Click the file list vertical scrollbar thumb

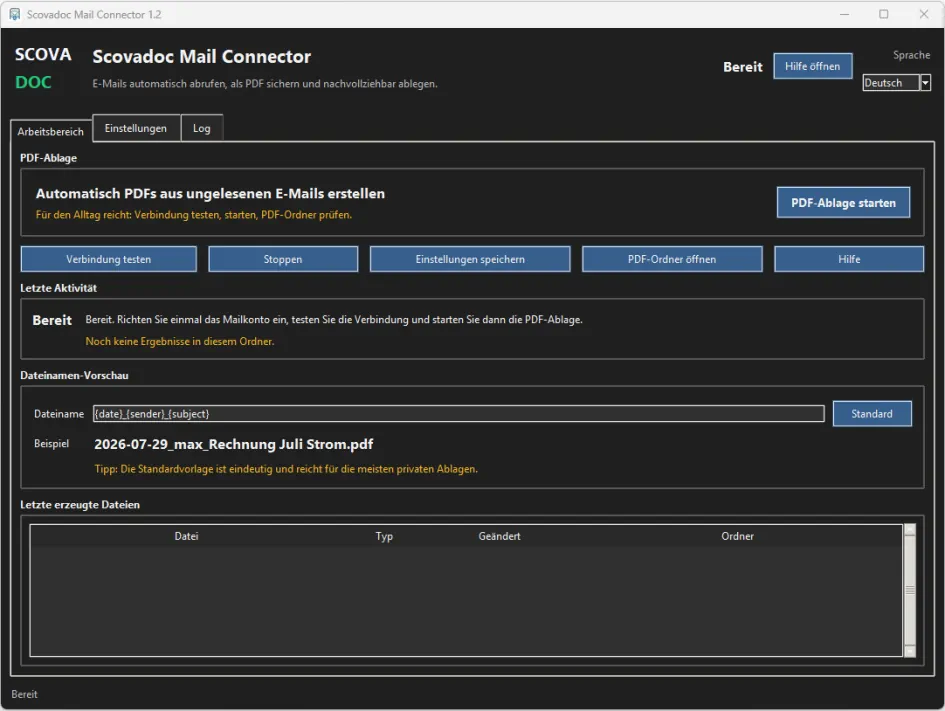(x=910, y=590)
